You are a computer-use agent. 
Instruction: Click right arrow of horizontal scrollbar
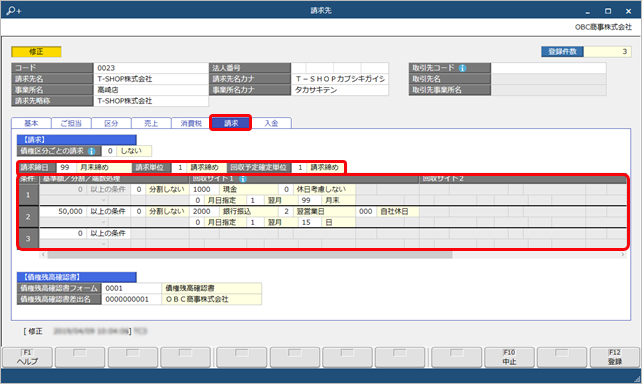(x=623, y=255)
